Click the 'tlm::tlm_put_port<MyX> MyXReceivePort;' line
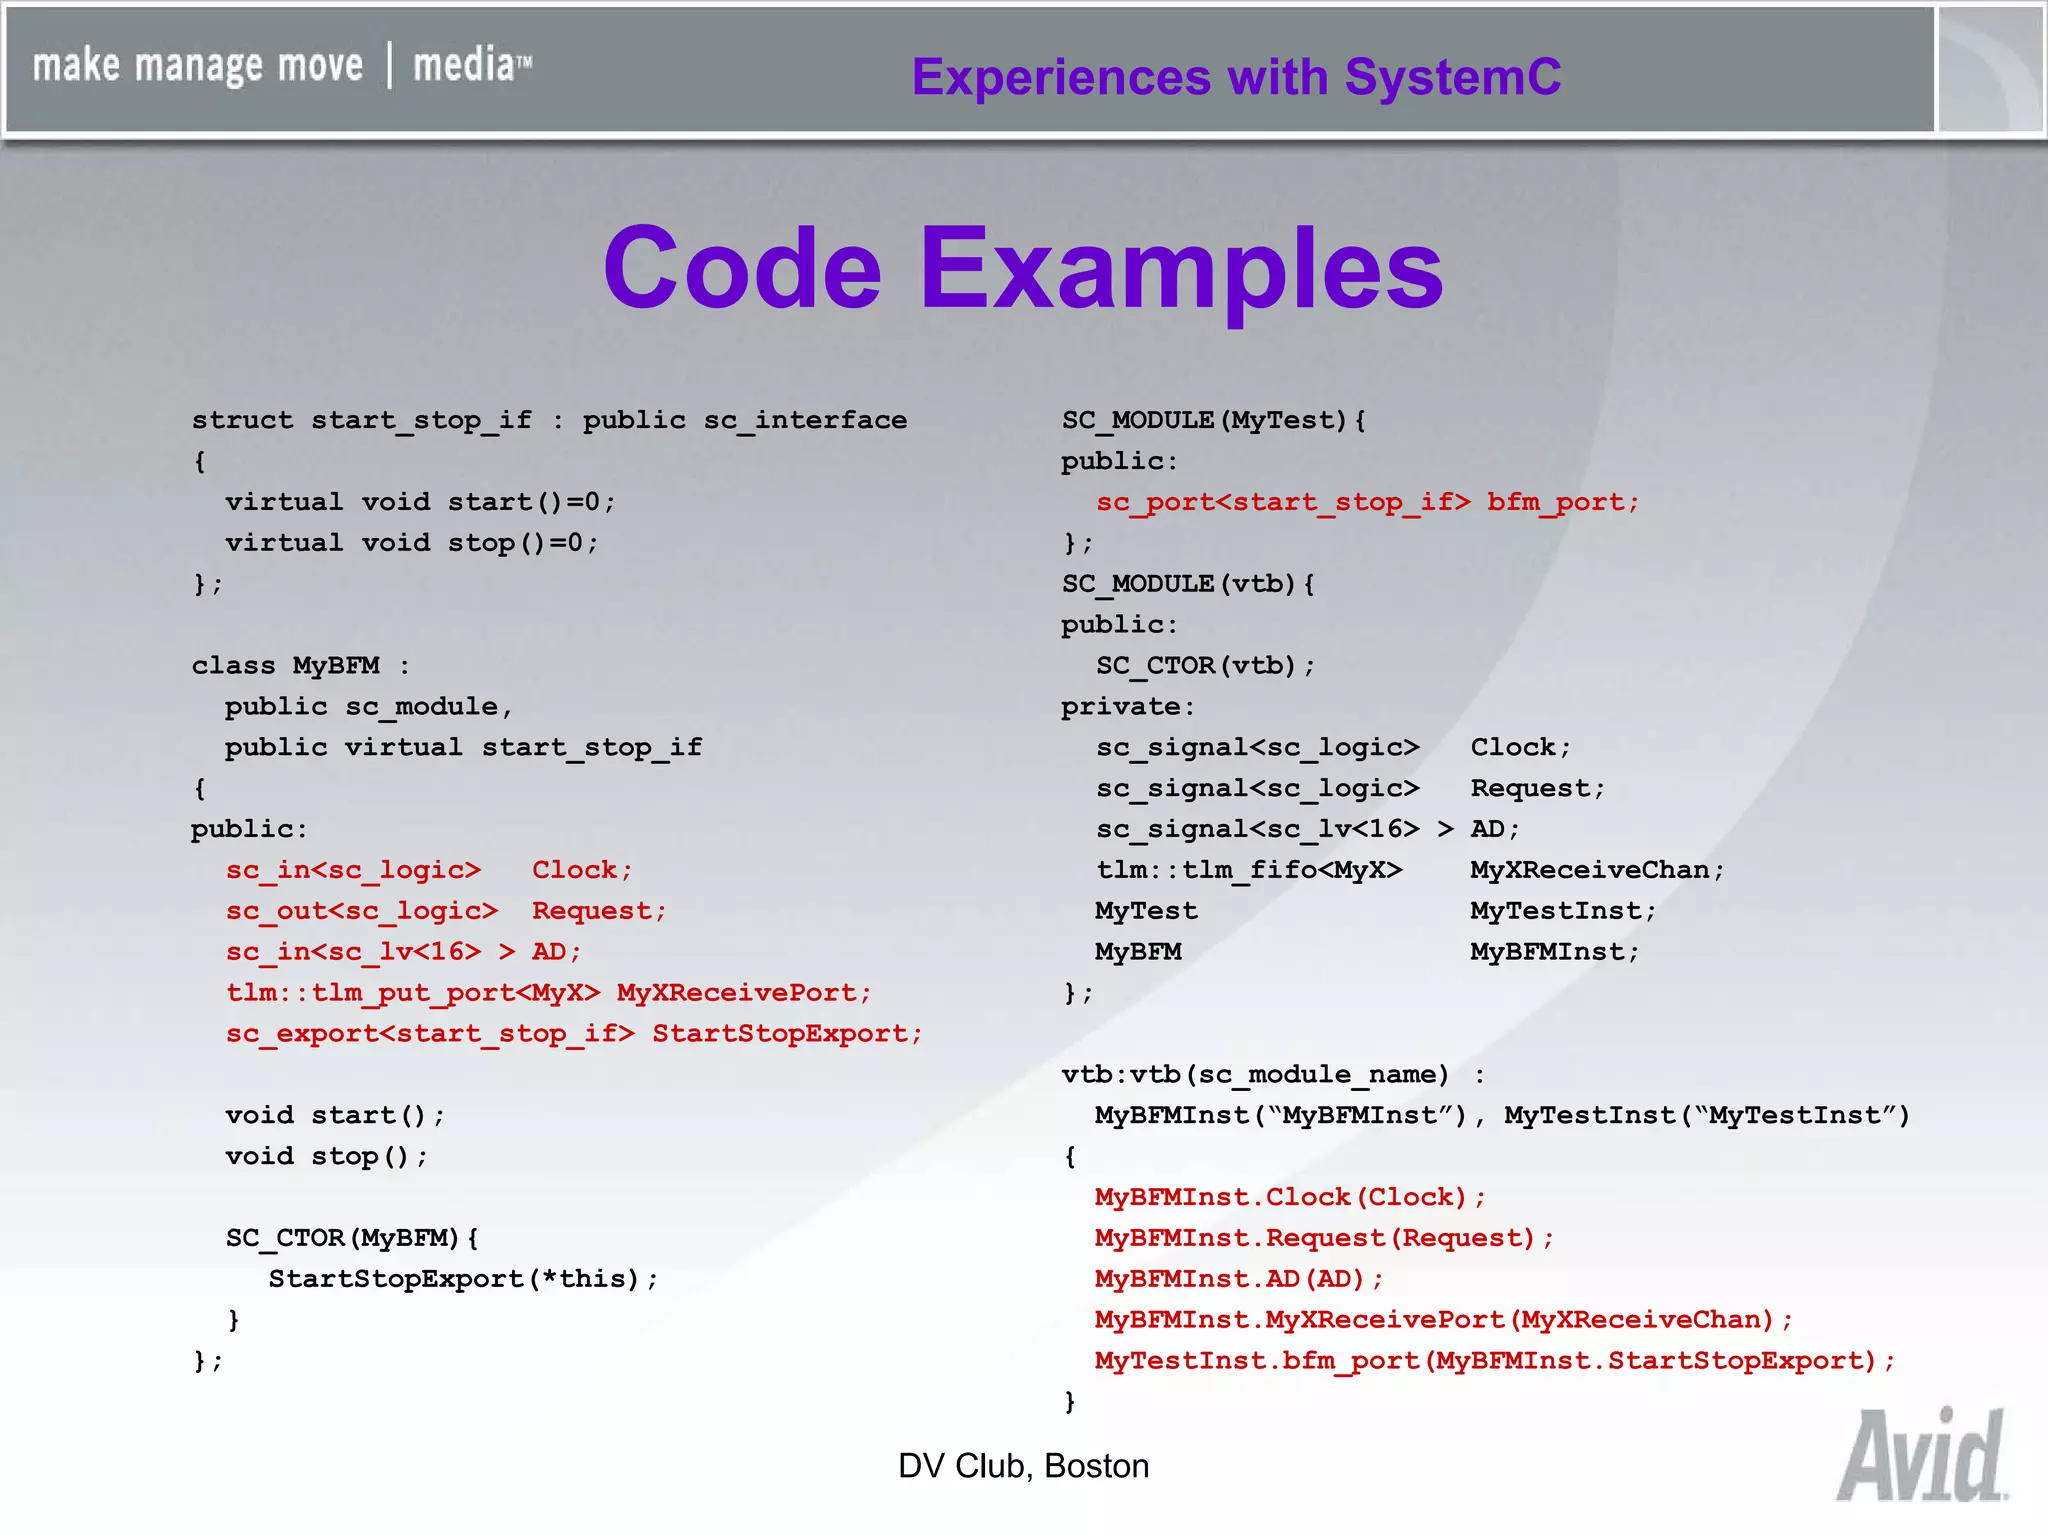Viewport: 2048px width, 1536px height. (549, 993)
